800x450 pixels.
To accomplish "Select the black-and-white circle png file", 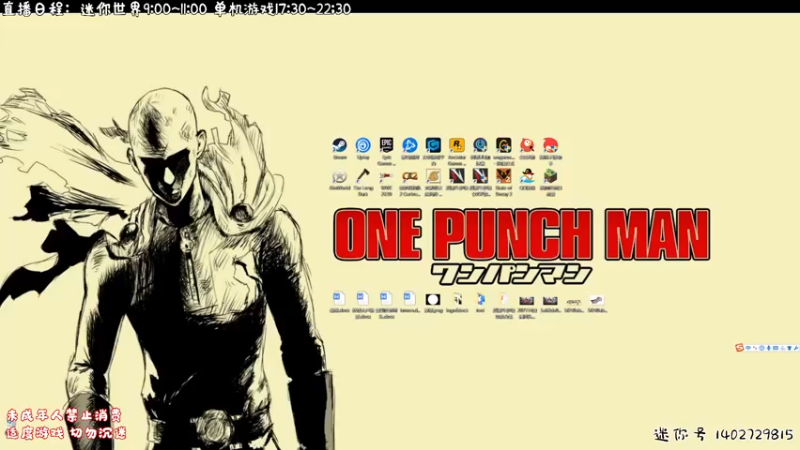I will pyautogui.click(x=433, y=299).
